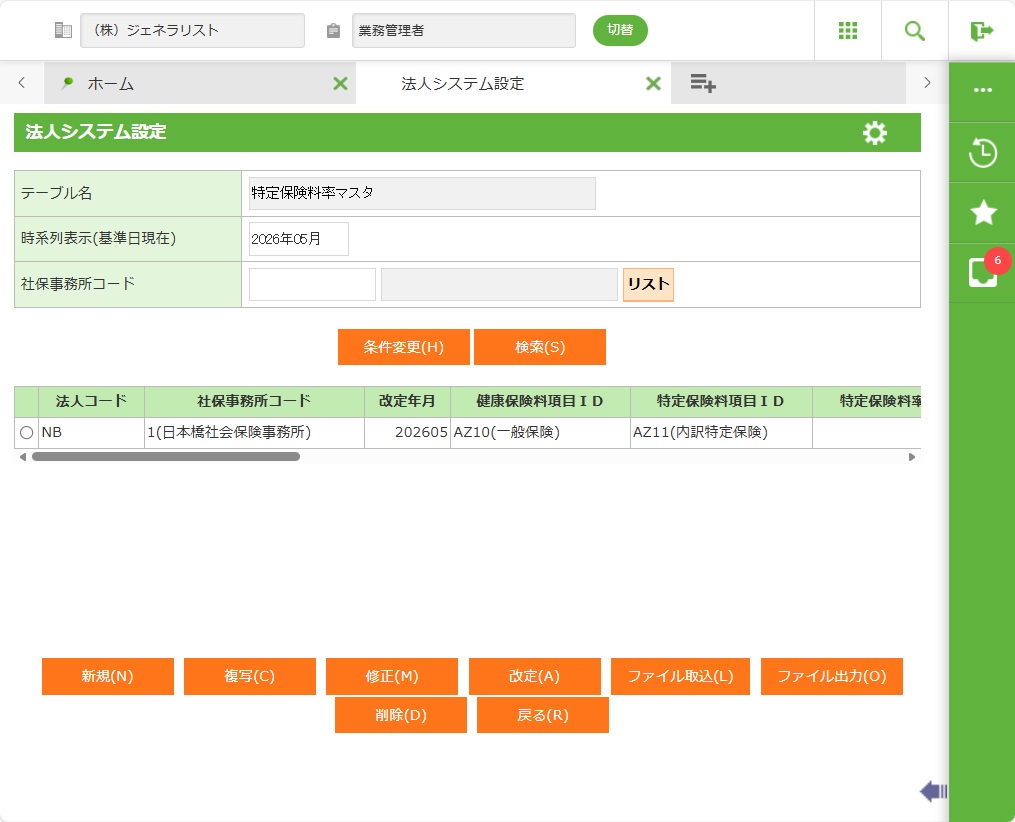1015x822 pixels.
Task: Click the 社保事務所コード input field
Action: (312, 284)
